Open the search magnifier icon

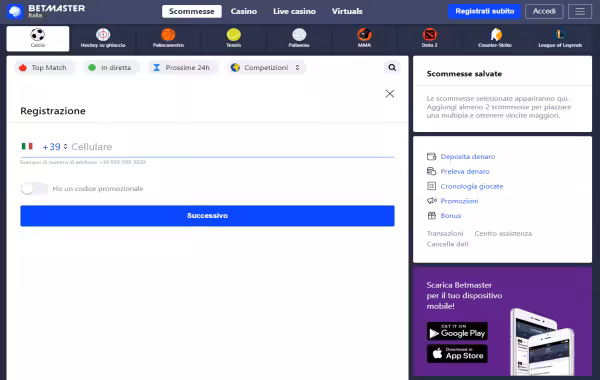pos(392,67)
